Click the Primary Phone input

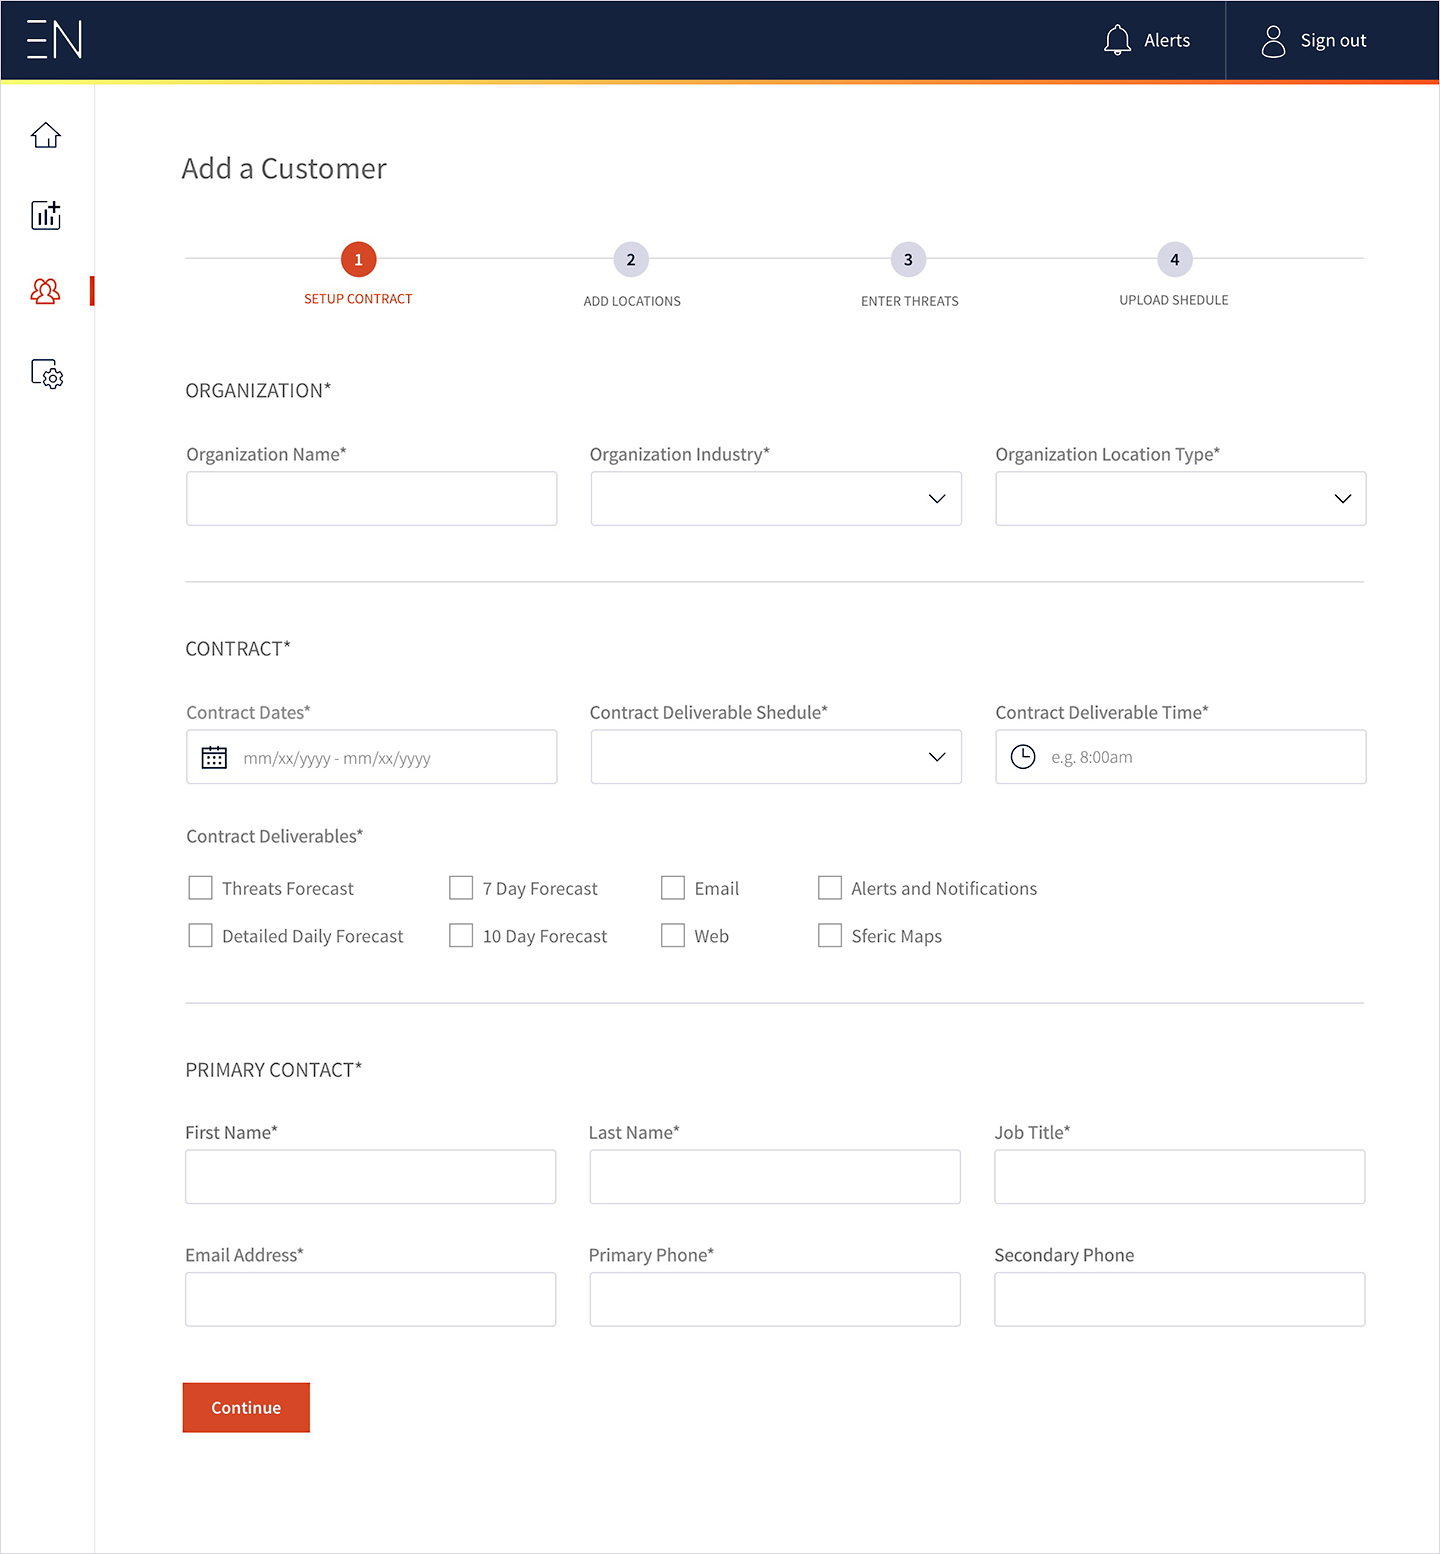pyautogui.click(x=775, y=1299)
